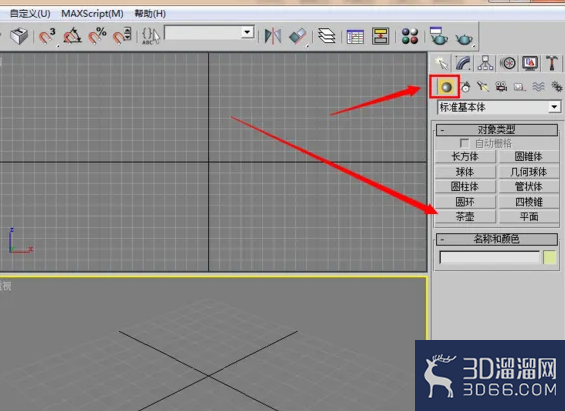Image resolution: width=565 pixels, height=411 pixels.
Task: Open the named selection sets dropdown
Action: coord(247,32)
